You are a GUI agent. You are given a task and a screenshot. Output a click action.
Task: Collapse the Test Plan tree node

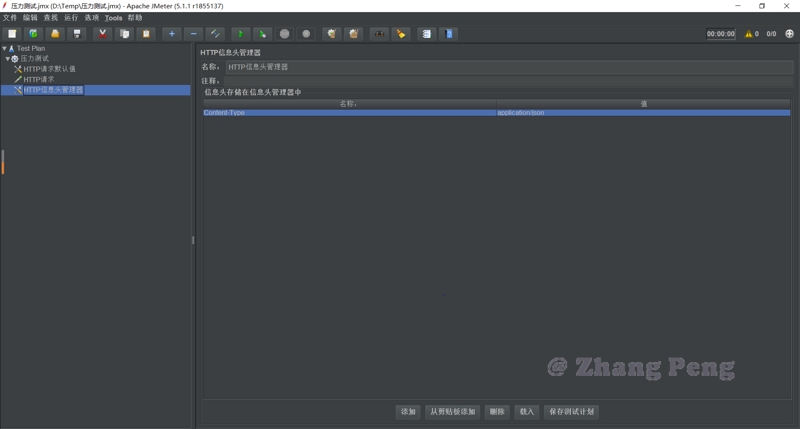(x=4, y=48)
